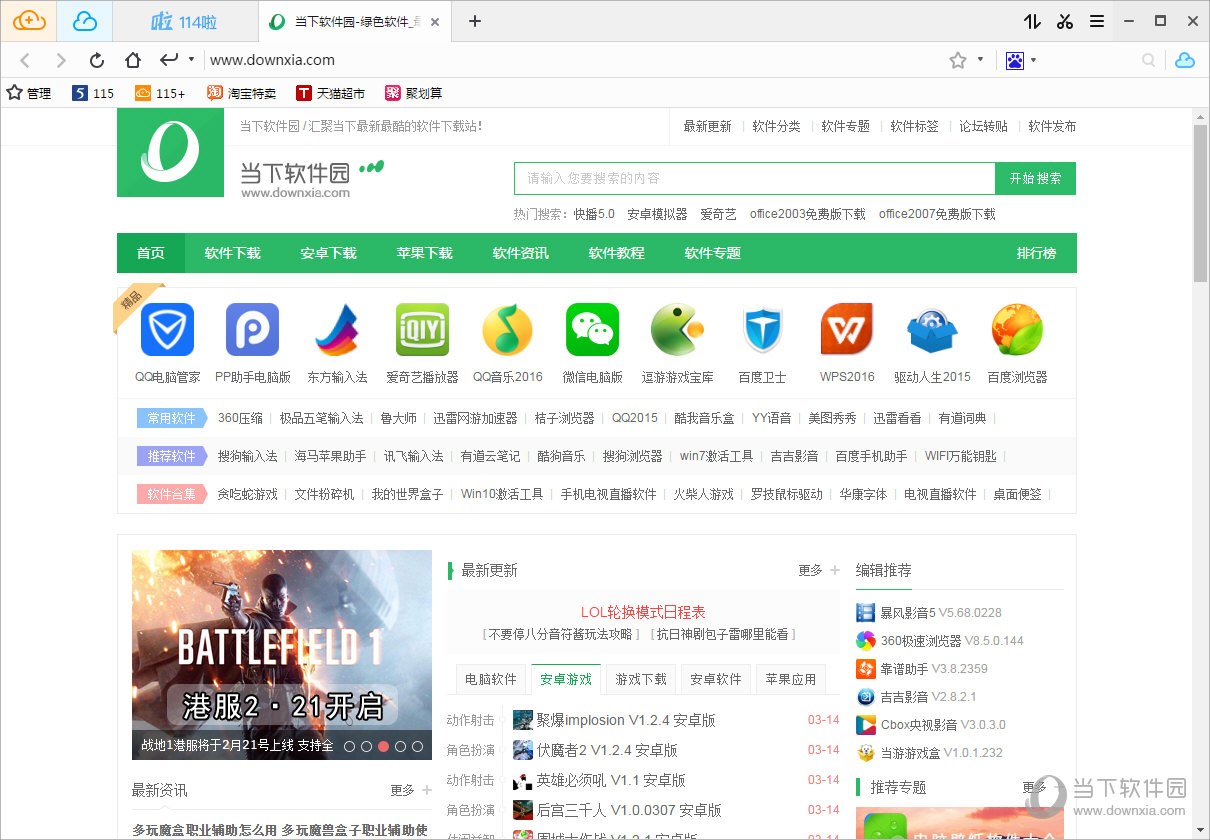
Task: Open LOL轮换模式日程表 headline
Action: click(x=643, y=612)
